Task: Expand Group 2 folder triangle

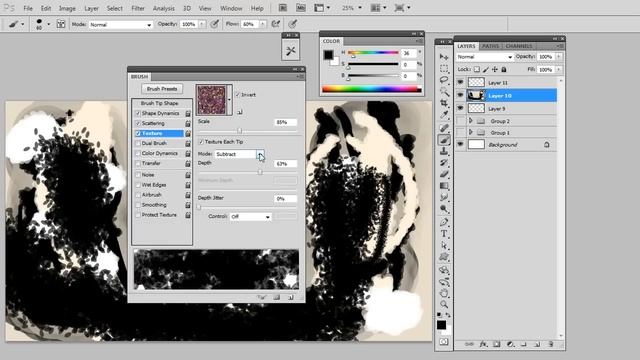Action: click(471, 121)
